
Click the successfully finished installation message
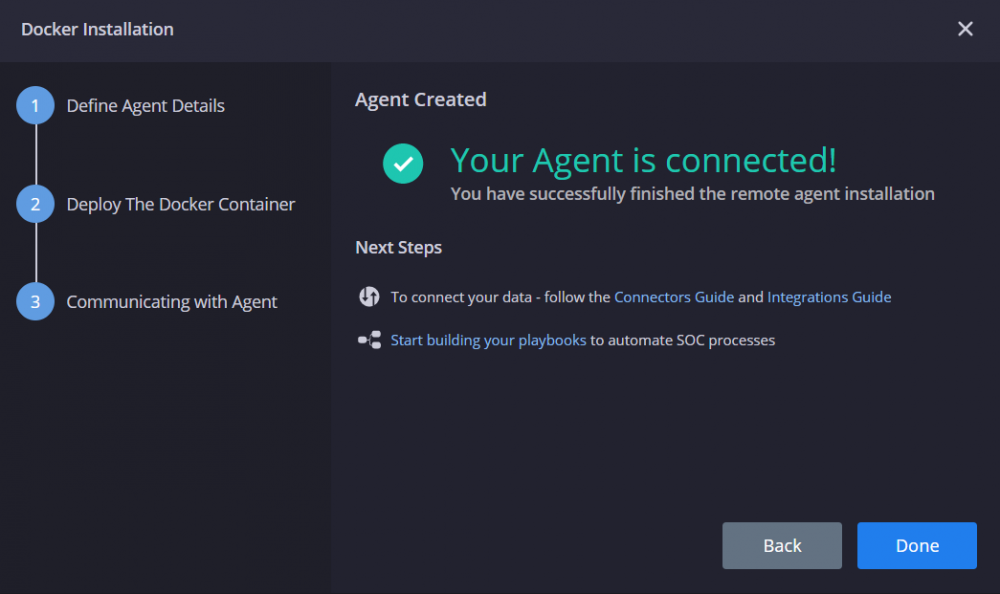(692, 193)
